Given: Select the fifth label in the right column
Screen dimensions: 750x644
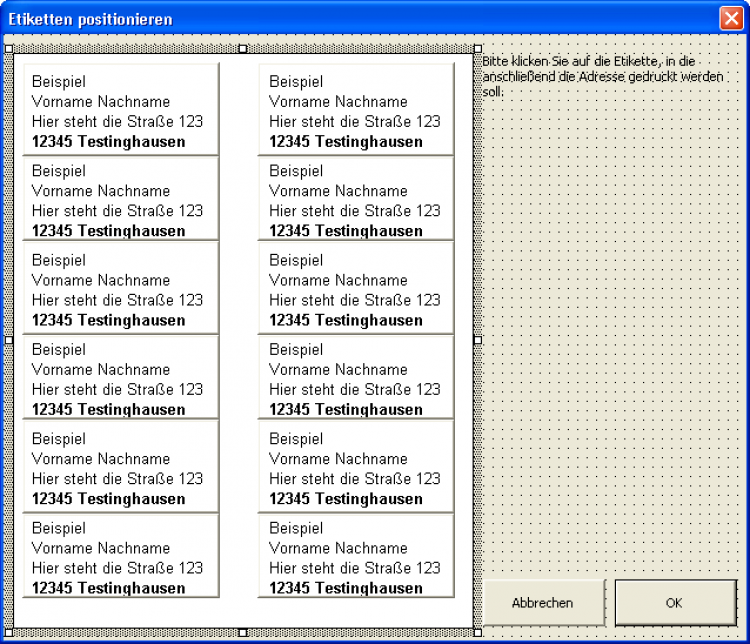Looking at the screenshot, I should click(356, 468).
